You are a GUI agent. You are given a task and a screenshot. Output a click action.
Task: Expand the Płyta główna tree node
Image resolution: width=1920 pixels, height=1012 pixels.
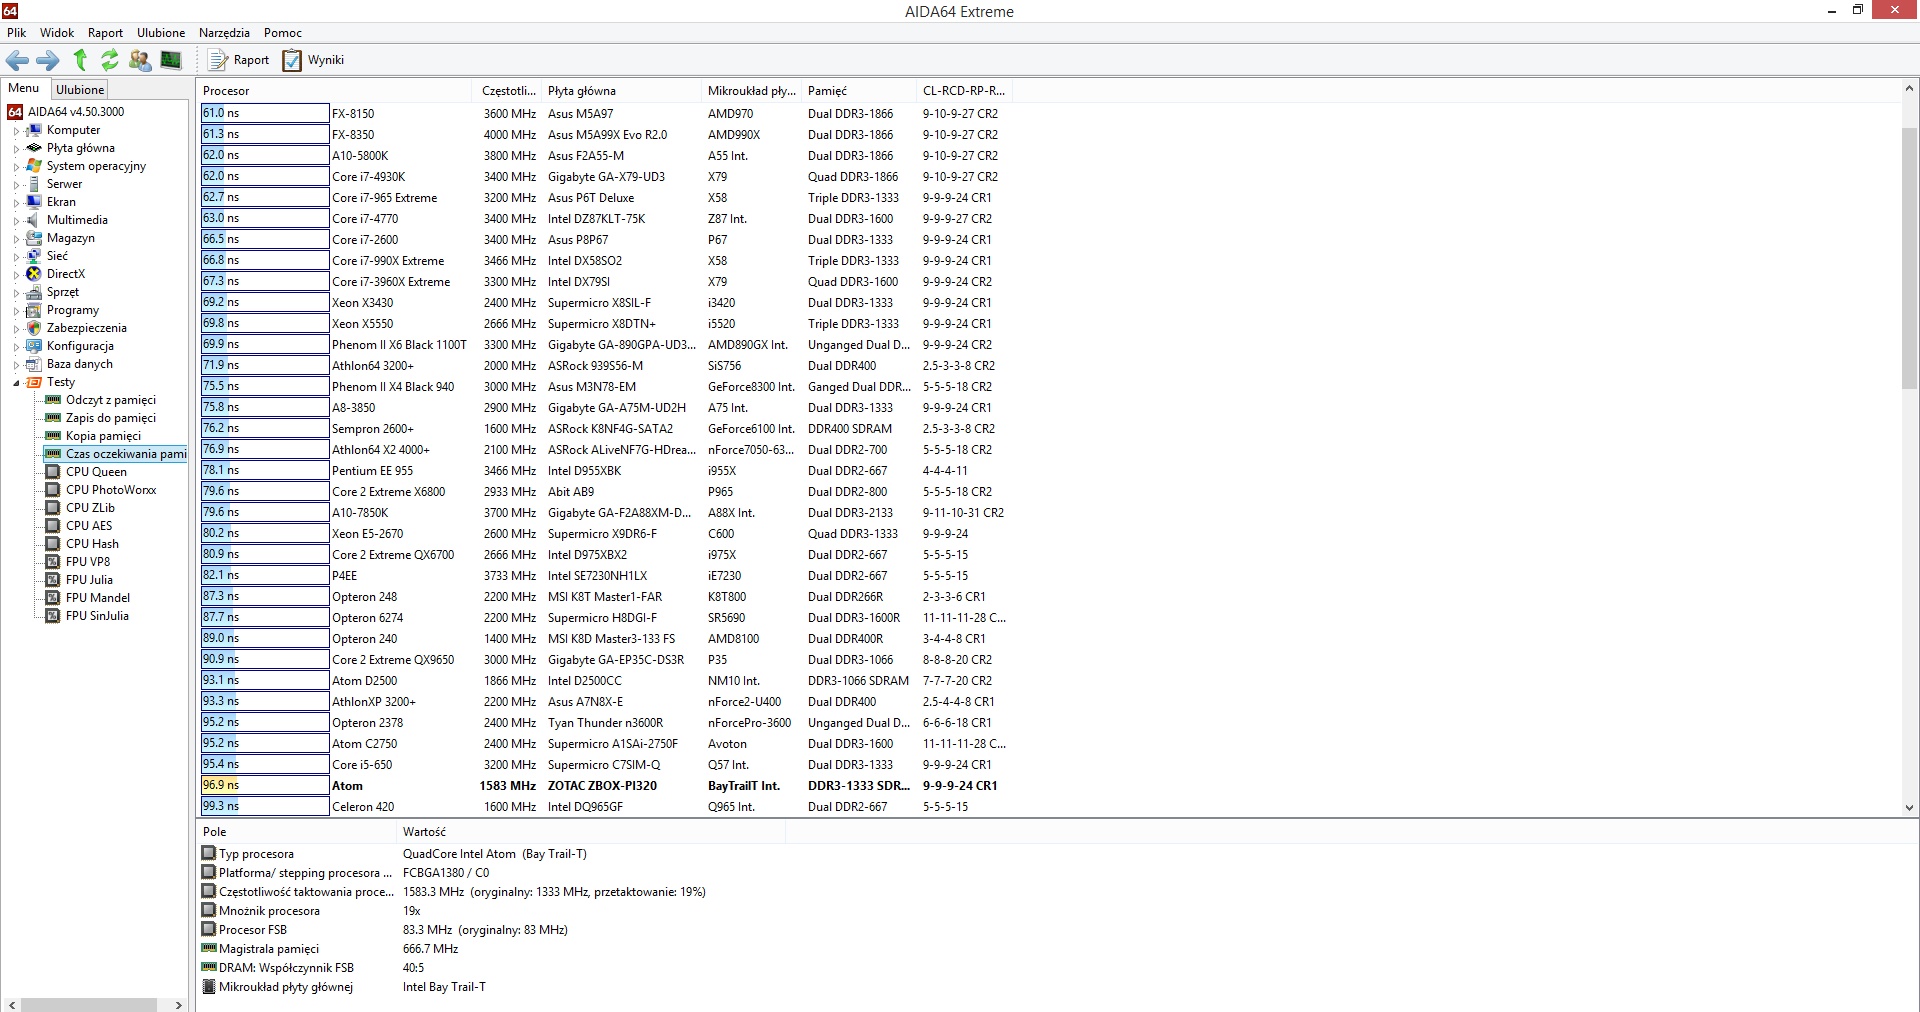(16, 148)
